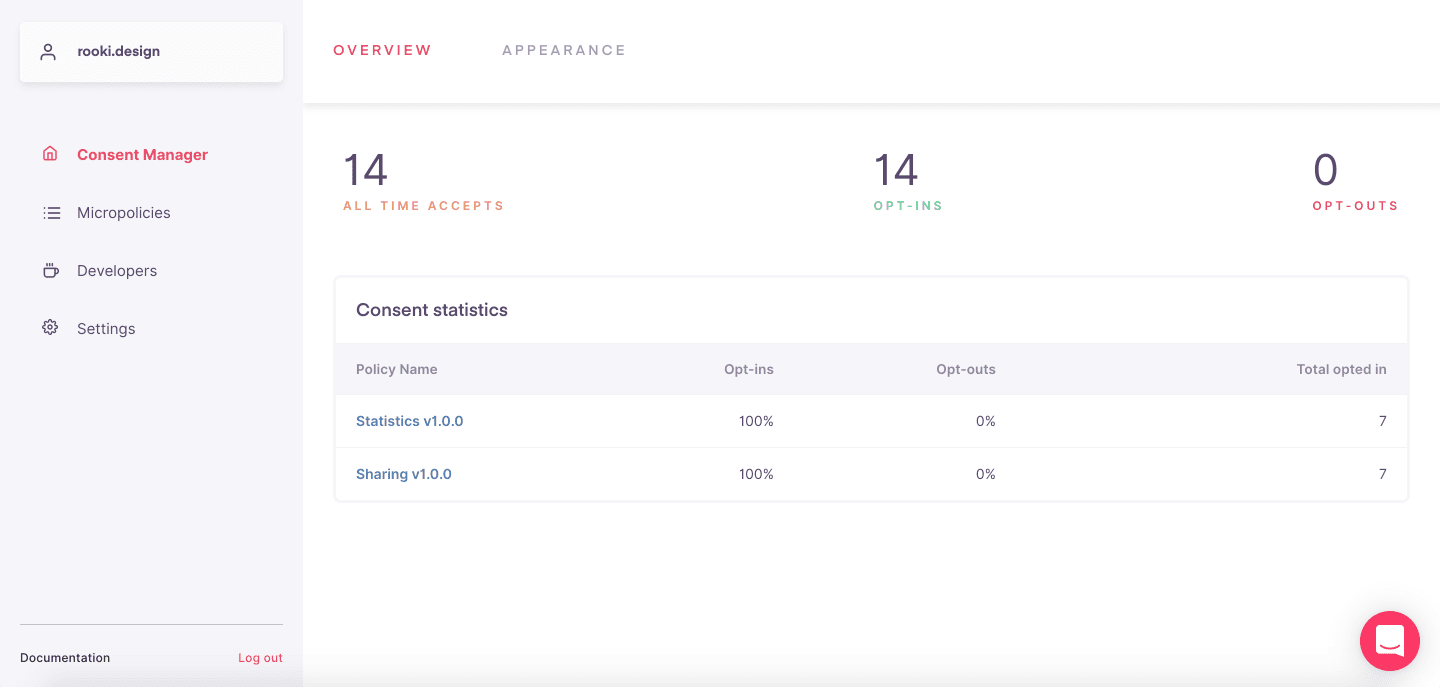
Task: Click the gear icon for Settings
Action: (50, 327)
